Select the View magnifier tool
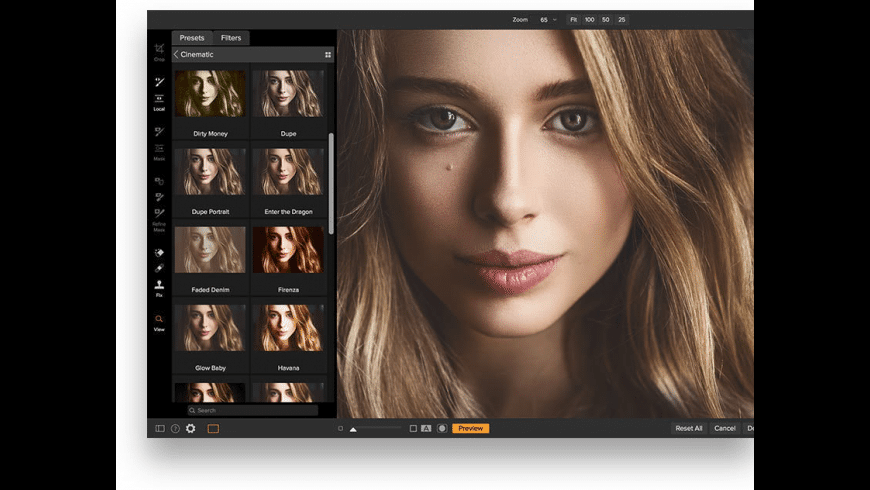The image size is (870, 490). [x=159, y=319]
